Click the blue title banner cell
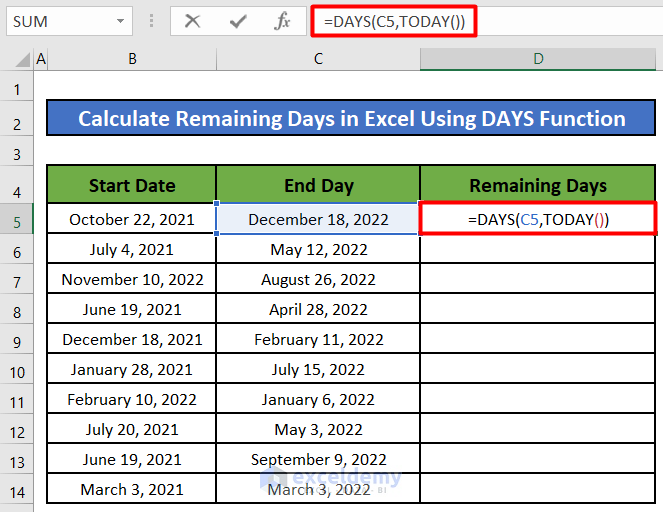 [351, 119]
